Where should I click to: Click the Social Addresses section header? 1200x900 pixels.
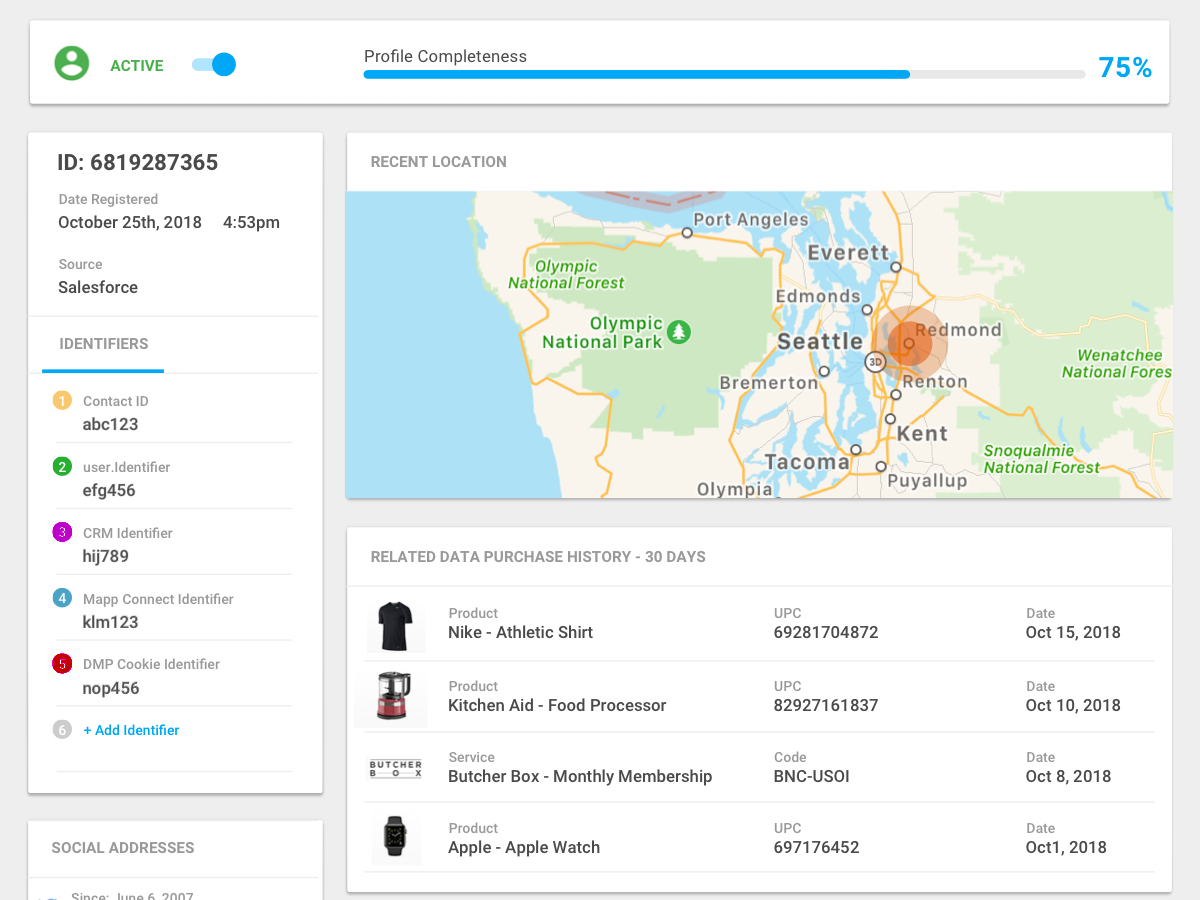click(123, 848)
